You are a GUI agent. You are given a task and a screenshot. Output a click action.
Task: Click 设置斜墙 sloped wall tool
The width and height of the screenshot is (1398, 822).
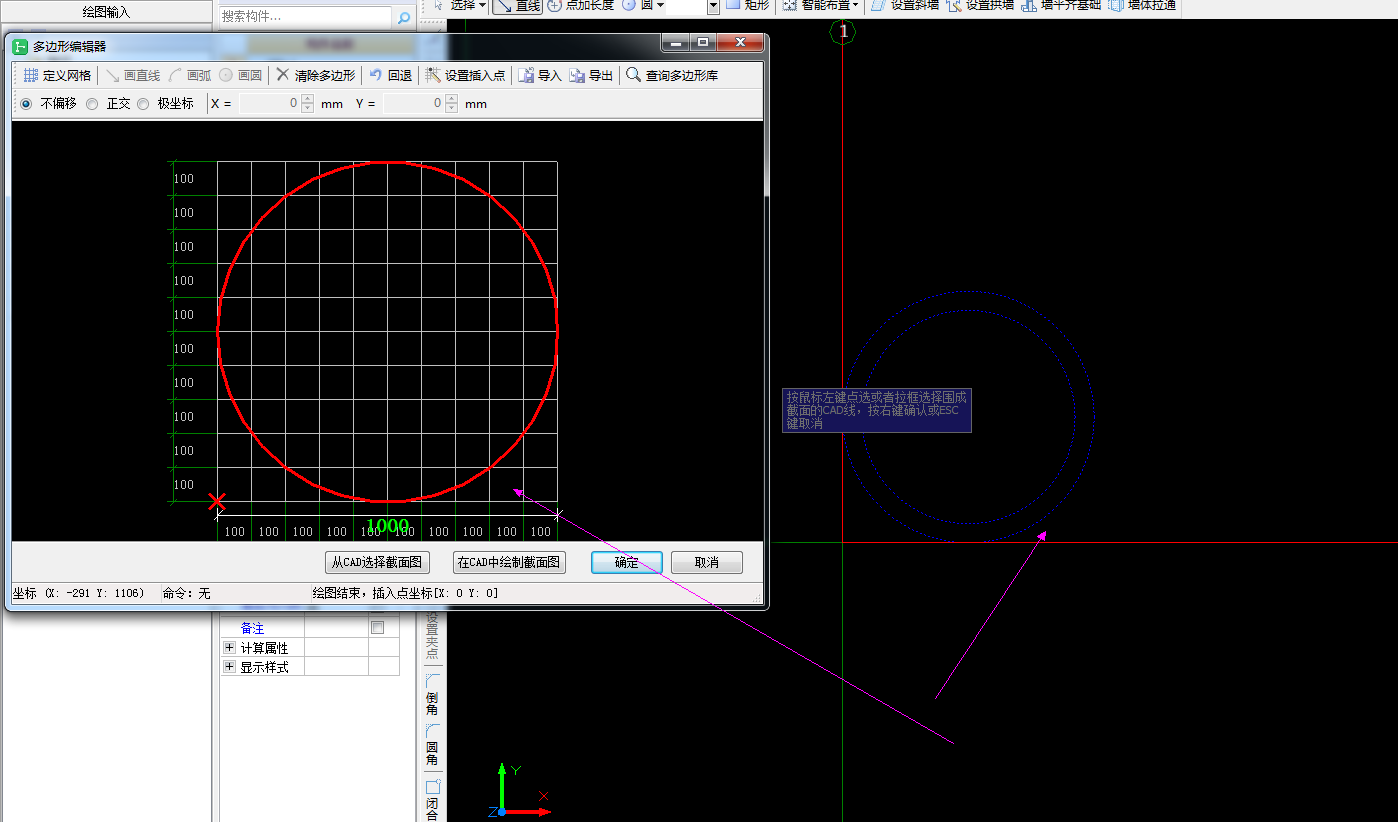coord(906,5)
